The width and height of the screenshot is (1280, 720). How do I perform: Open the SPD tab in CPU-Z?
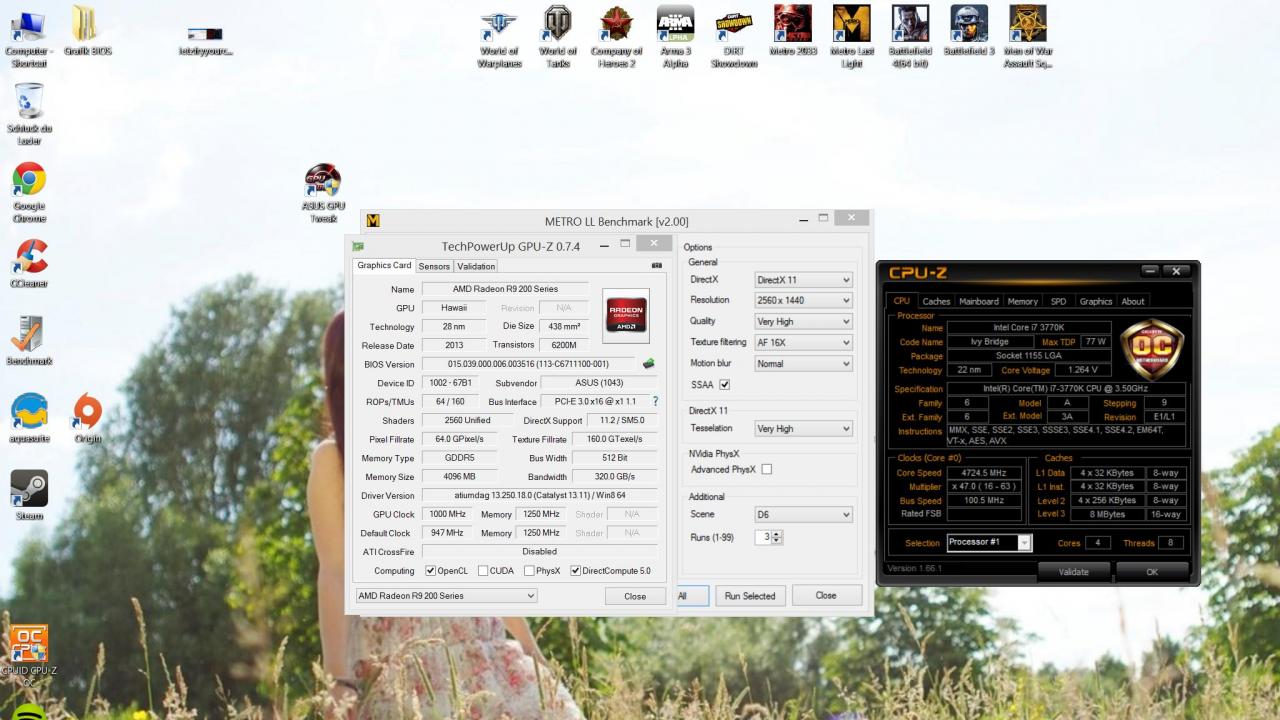click(x=1058, y=301)
